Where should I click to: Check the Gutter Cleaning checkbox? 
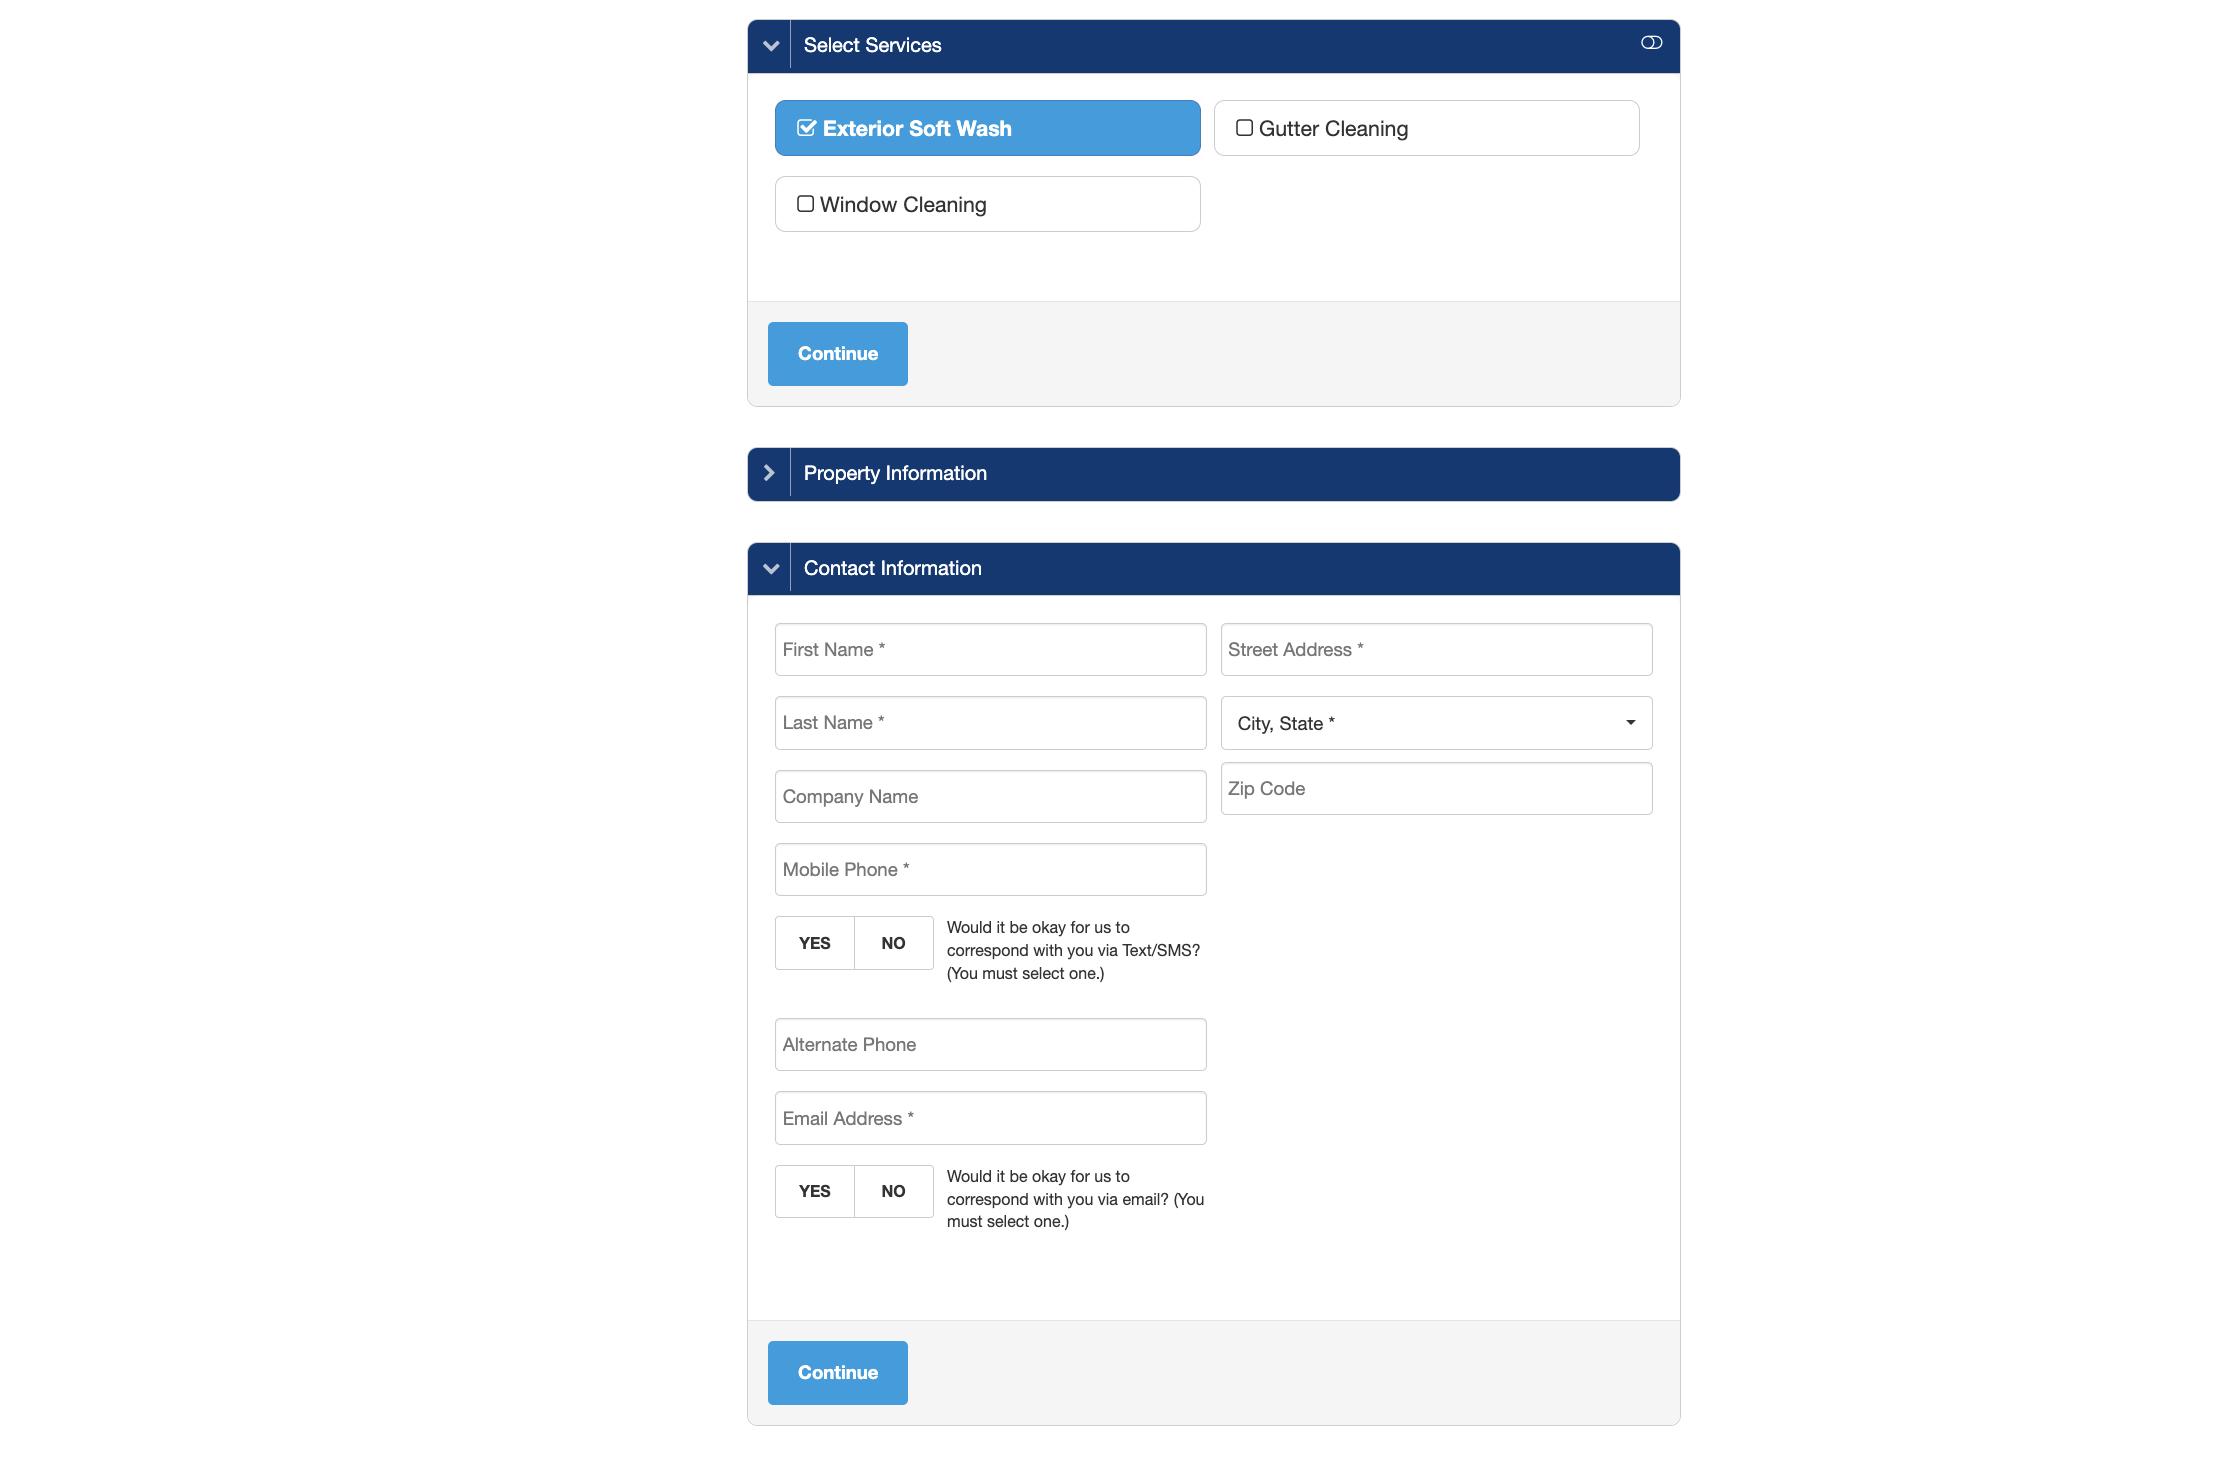[1244, 128]
